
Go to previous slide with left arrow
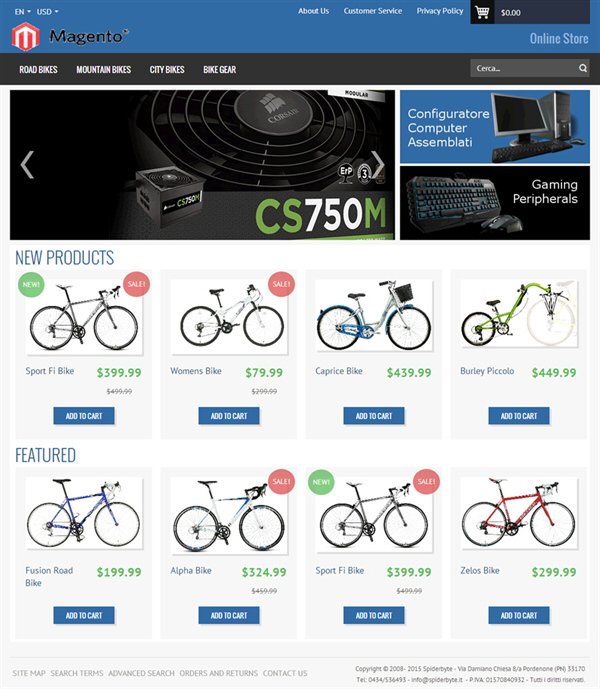click(x=27, y=165)
